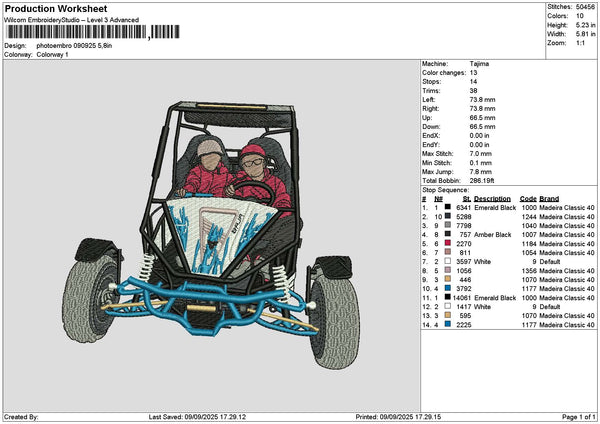The height and width of the screenshot is (424, 600).
Task: Click the Height value 5.23 in
Action: [x=585, y=25]
